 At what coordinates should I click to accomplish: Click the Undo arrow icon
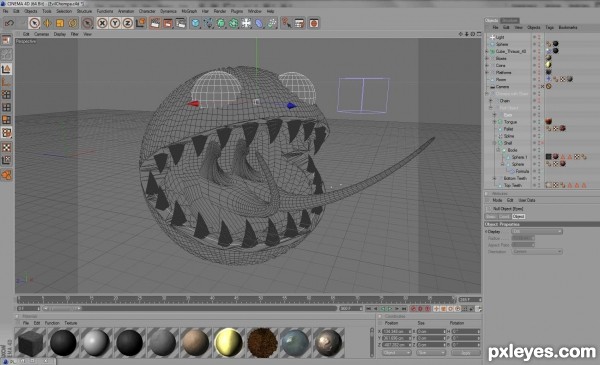coord(9,23)
